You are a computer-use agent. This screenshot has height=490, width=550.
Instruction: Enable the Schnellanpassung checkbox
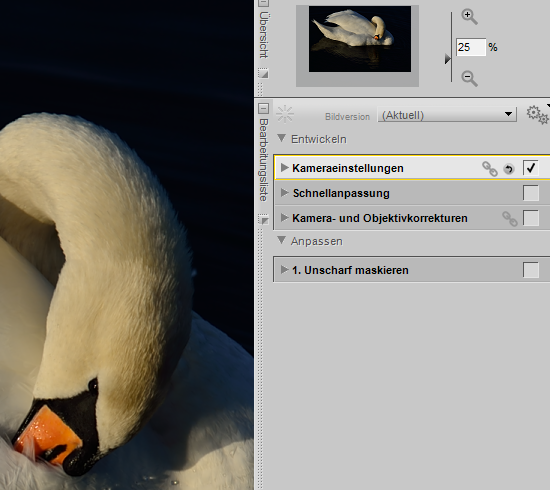tap(530, 193)
